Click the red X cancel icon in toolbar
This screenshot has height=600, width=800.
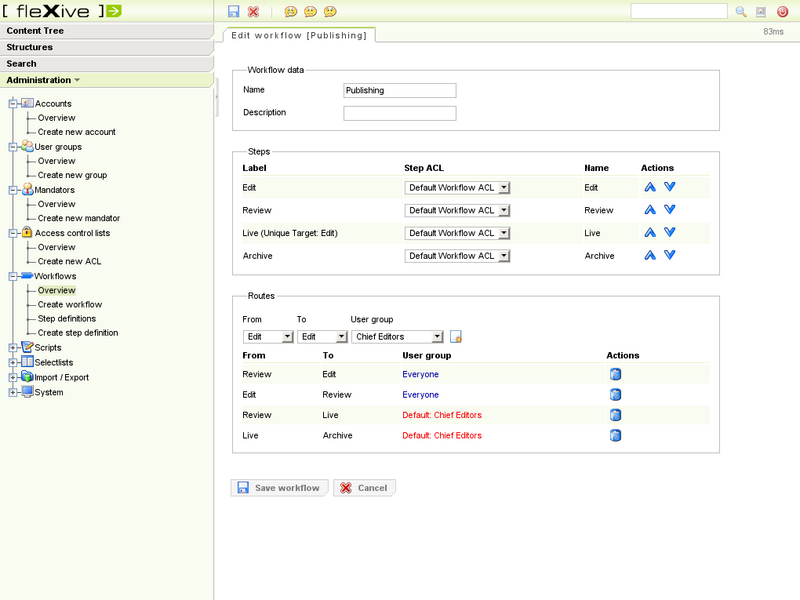coord(253,12)
